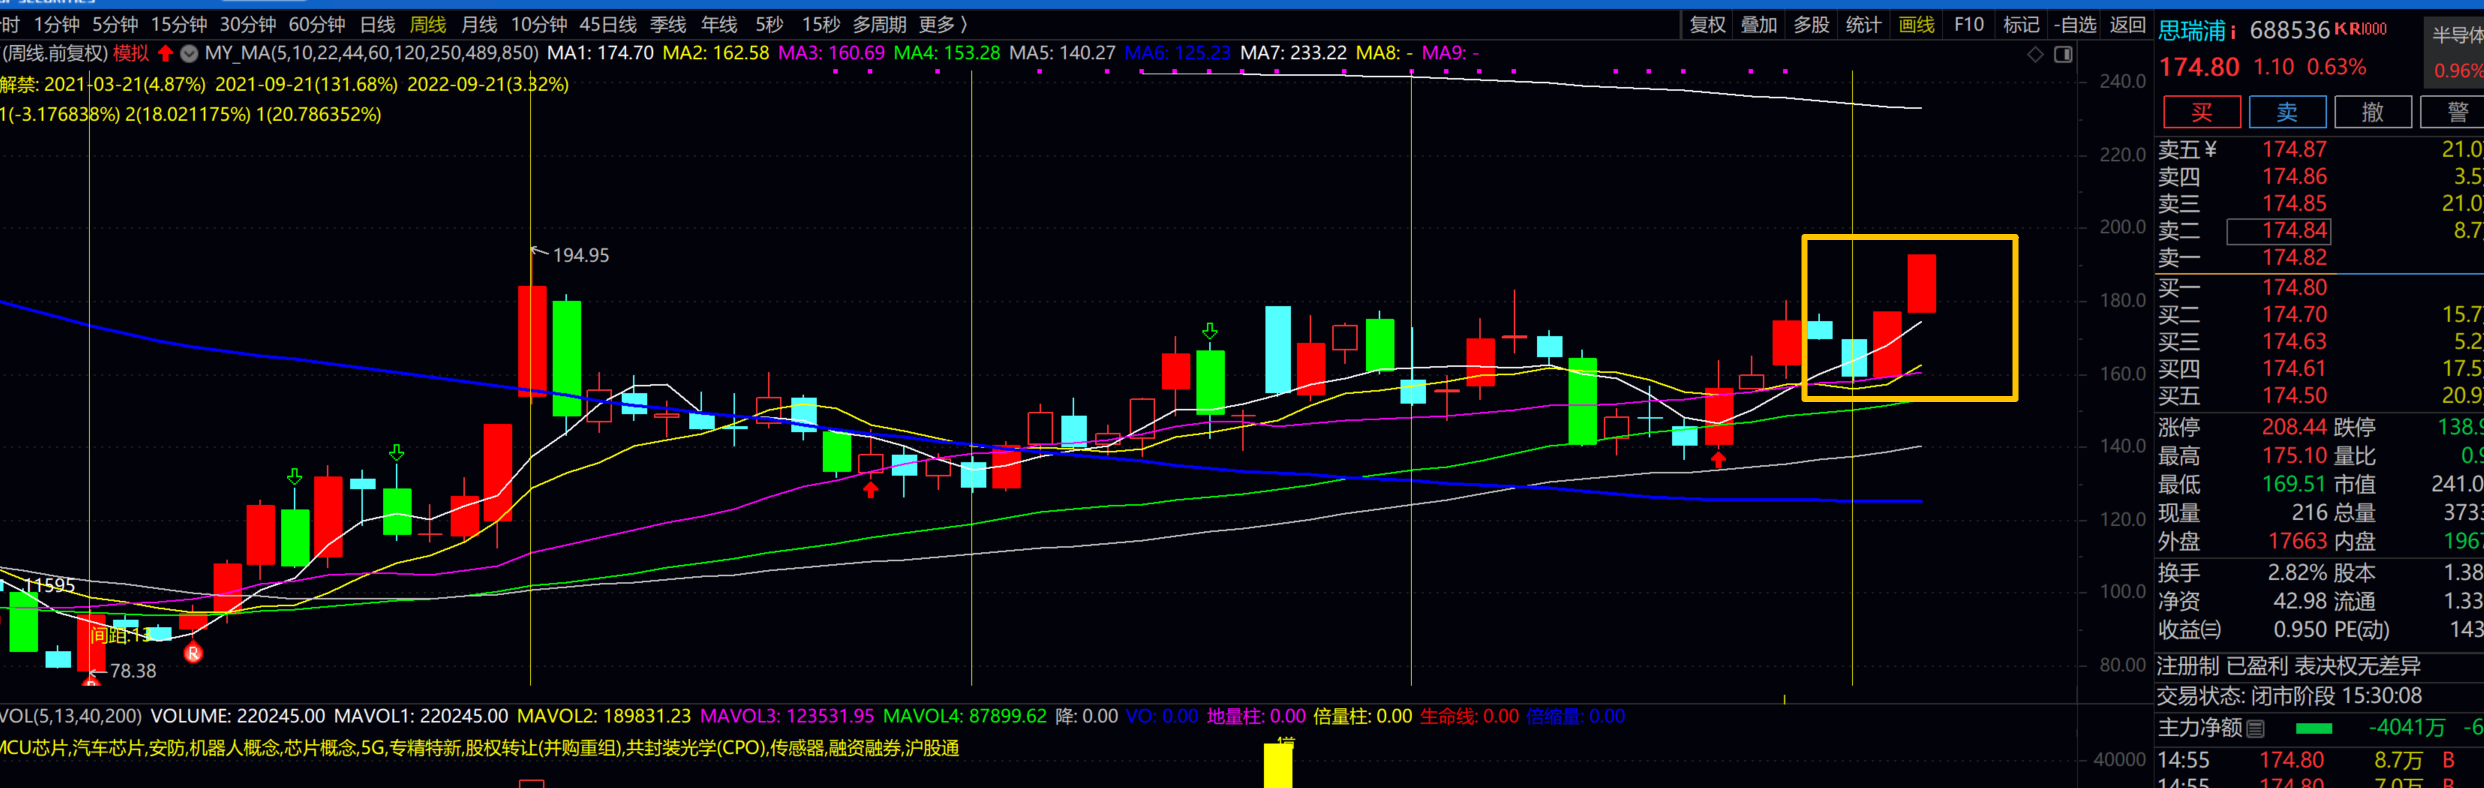
Task: Open the ¥ icon beside 卖五
Action: coord(2211,150)
